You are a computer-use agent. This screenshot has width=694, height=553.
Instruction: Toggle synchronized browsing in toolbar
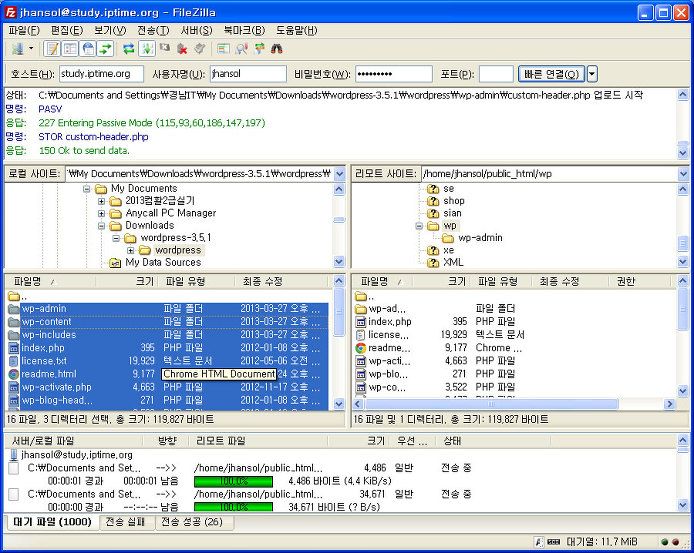pos(259,49)
